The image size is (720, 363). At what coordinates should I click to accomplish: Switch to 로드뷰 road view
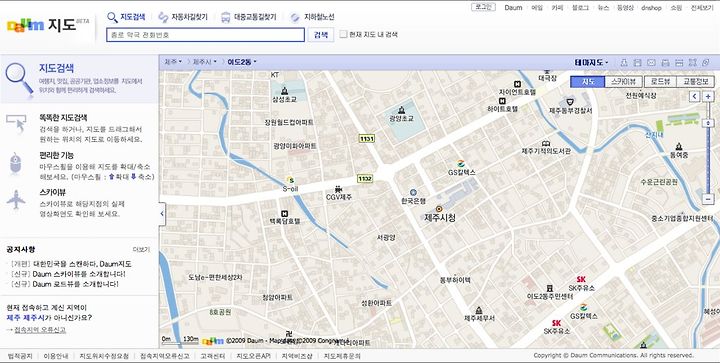point(660,82)
